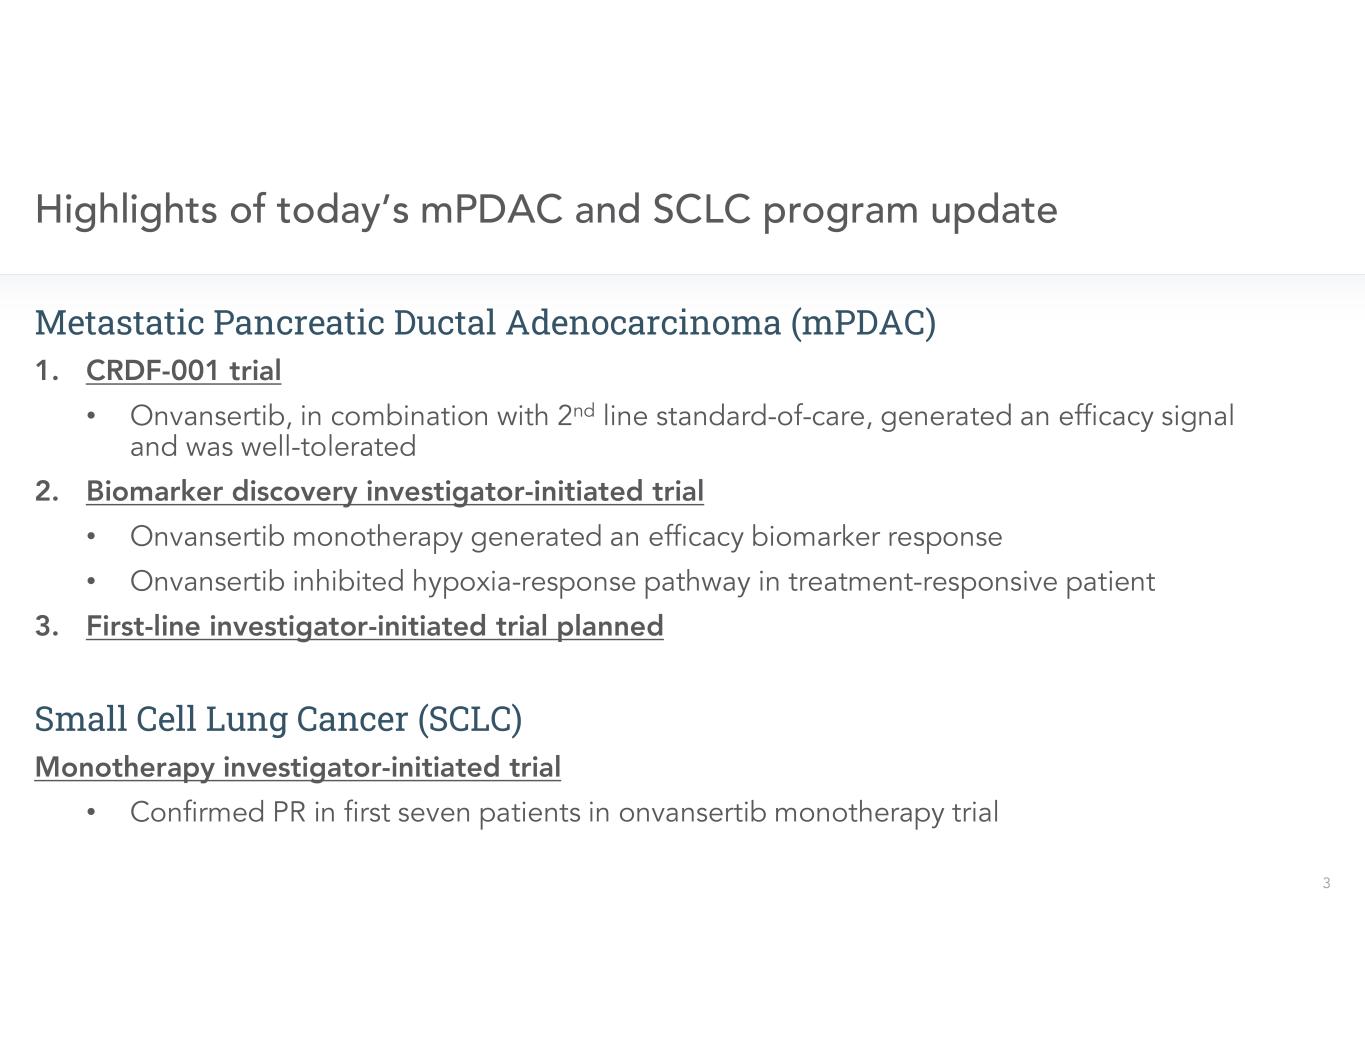Select the 'Metastatic Pancreatic Ductal Adenocarcinoma (mPDAC)' heading
Screen dimensions: 1365x1055
[485, 323]
